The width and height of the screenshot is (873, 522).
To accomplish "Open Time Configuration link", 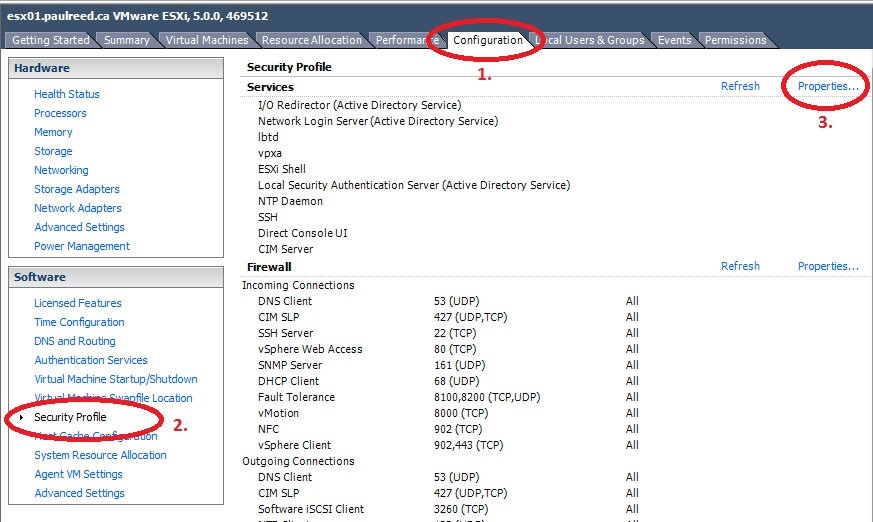I will point(79,322).
